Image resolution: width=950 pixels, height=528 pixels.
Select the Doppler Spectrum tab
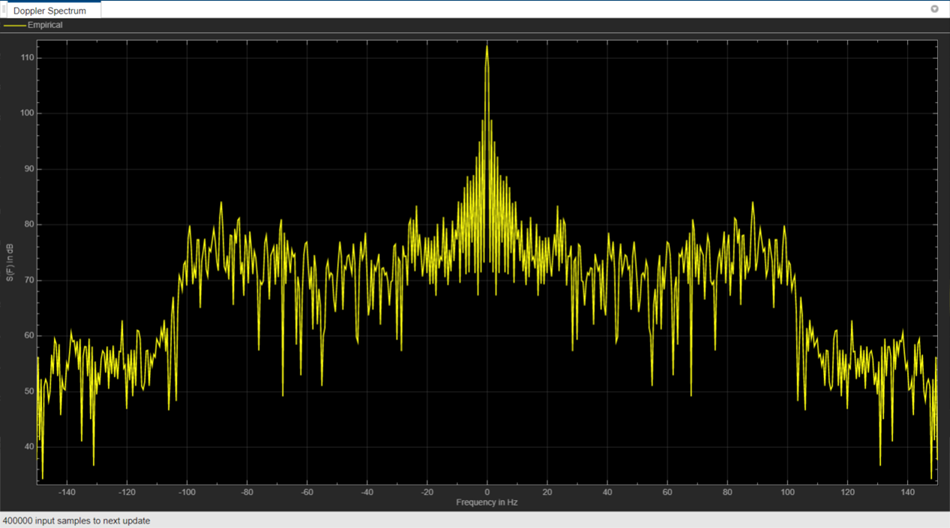tap(49, 10)
